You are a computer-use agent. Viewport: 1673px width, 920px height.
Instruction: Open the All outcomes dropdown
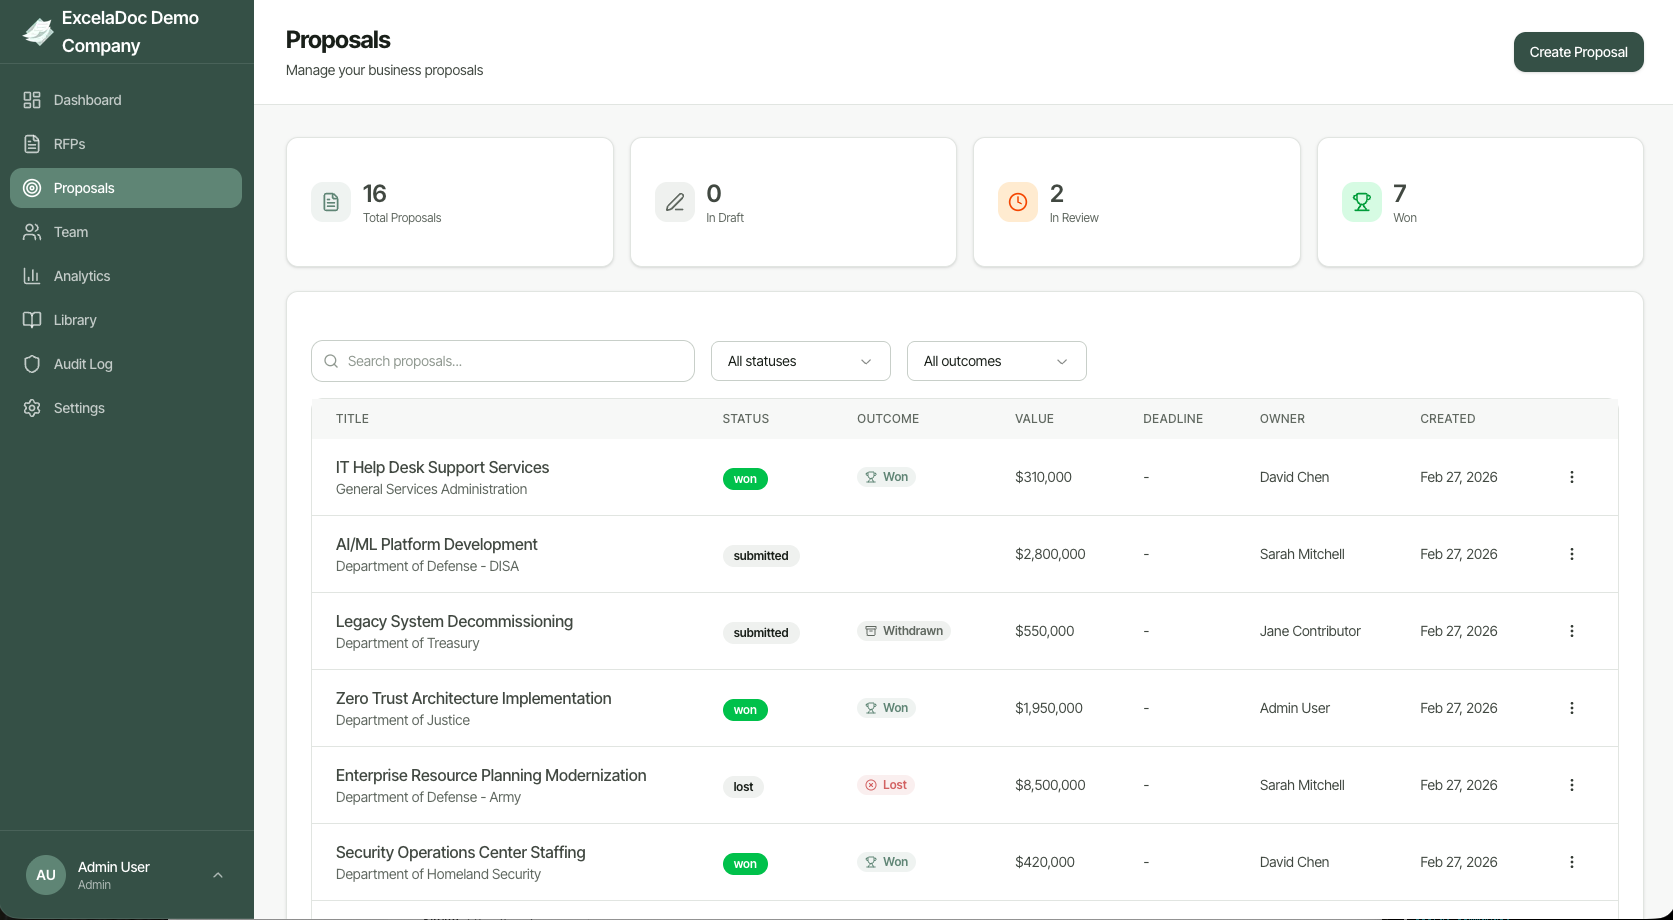[997, 361]
